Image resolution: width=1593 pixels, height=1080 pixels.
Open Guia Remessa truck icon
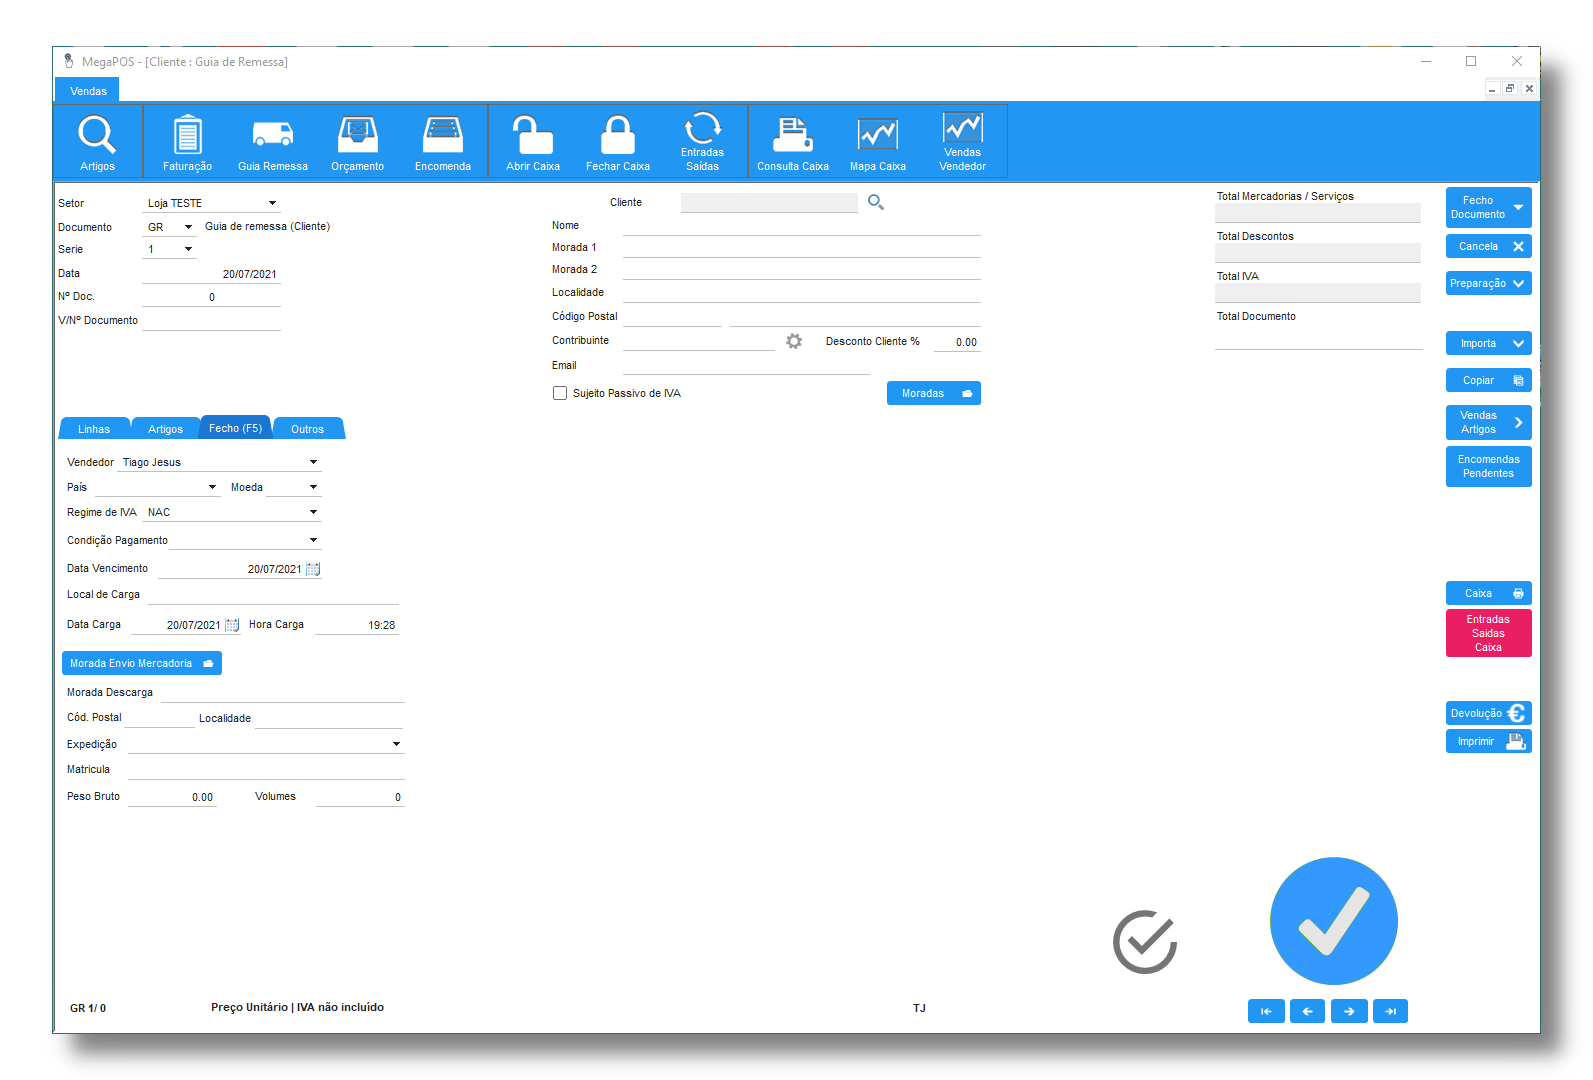pyautogui.click(x=272, y=135)
